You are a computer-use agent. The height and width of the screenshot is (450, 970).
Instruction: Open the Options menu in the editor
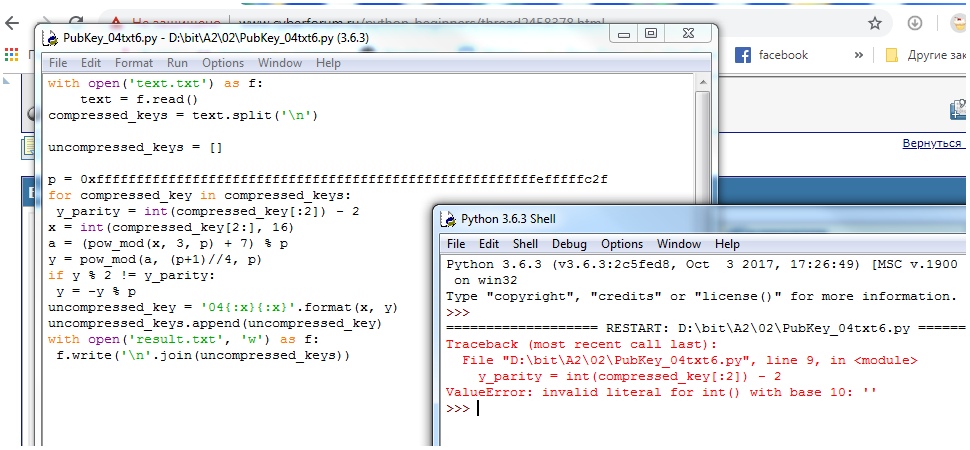coord(222,63)
